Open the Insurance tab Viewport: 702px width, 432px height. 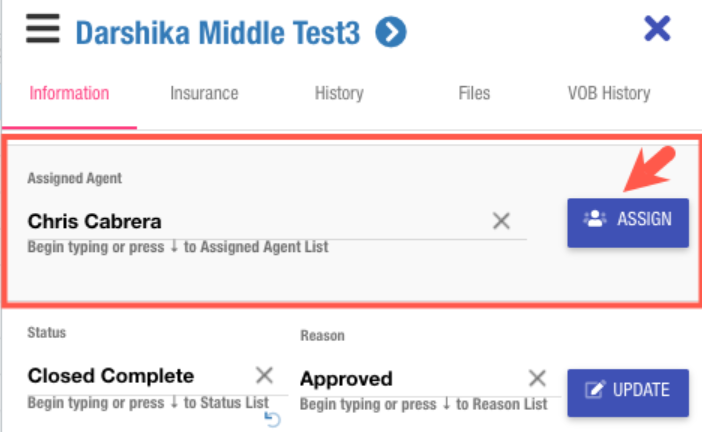coord(204,93)
